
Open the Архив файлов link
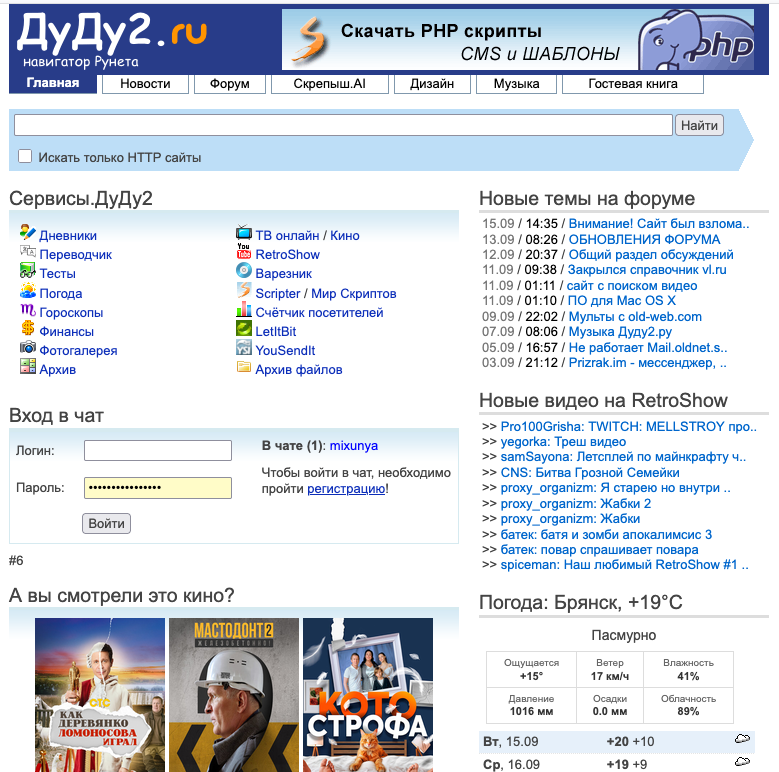[299, 370]
